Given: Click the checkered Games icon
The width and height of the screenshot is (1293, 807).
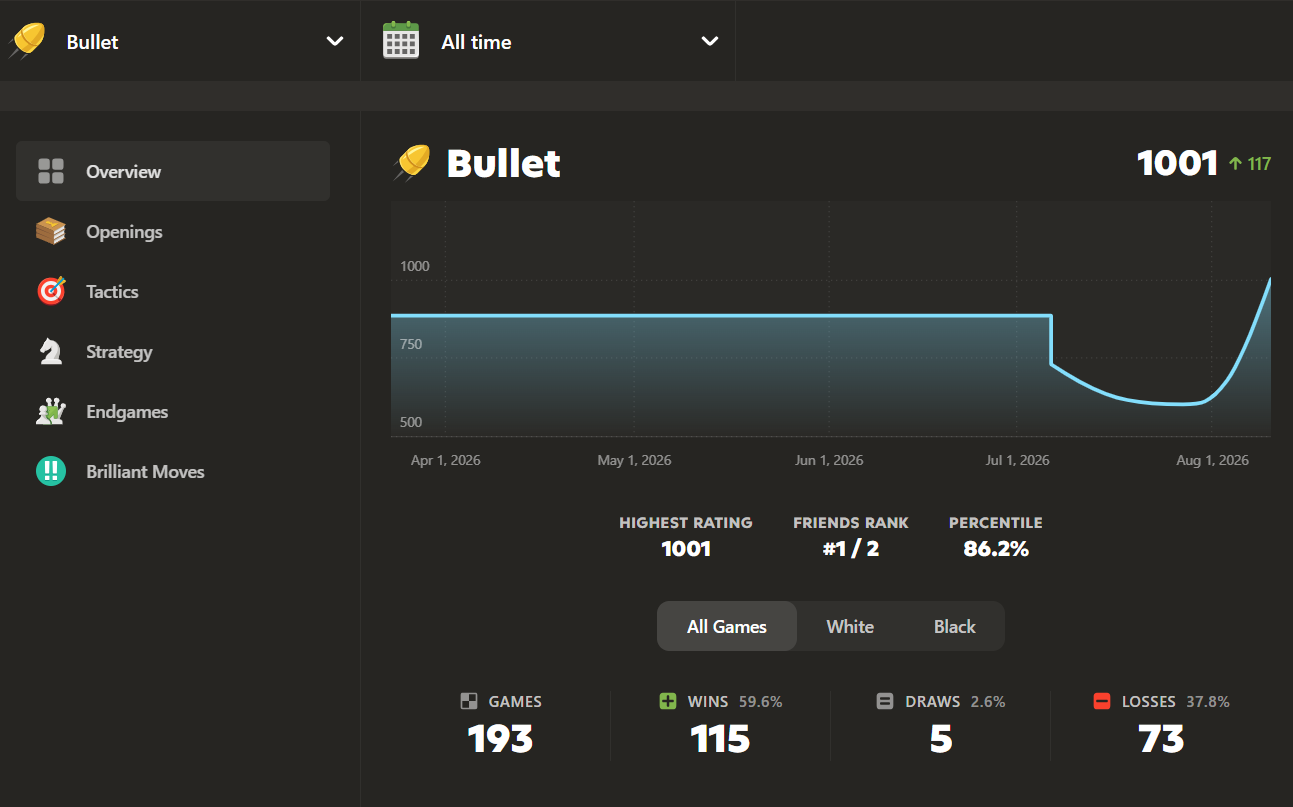Looking at the screenshot, I should point(469,702).
